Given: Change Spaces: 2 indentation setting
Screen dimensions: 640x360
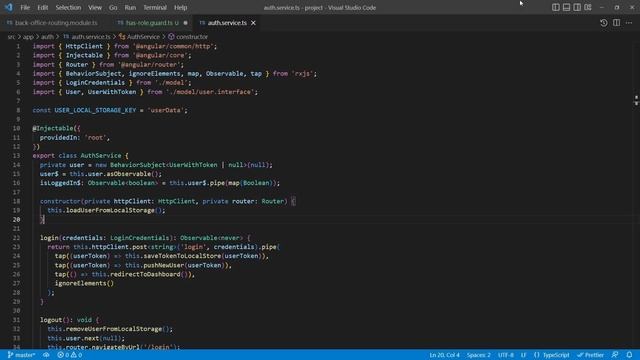Looking at the screenshot, I should tap(478, 355).
